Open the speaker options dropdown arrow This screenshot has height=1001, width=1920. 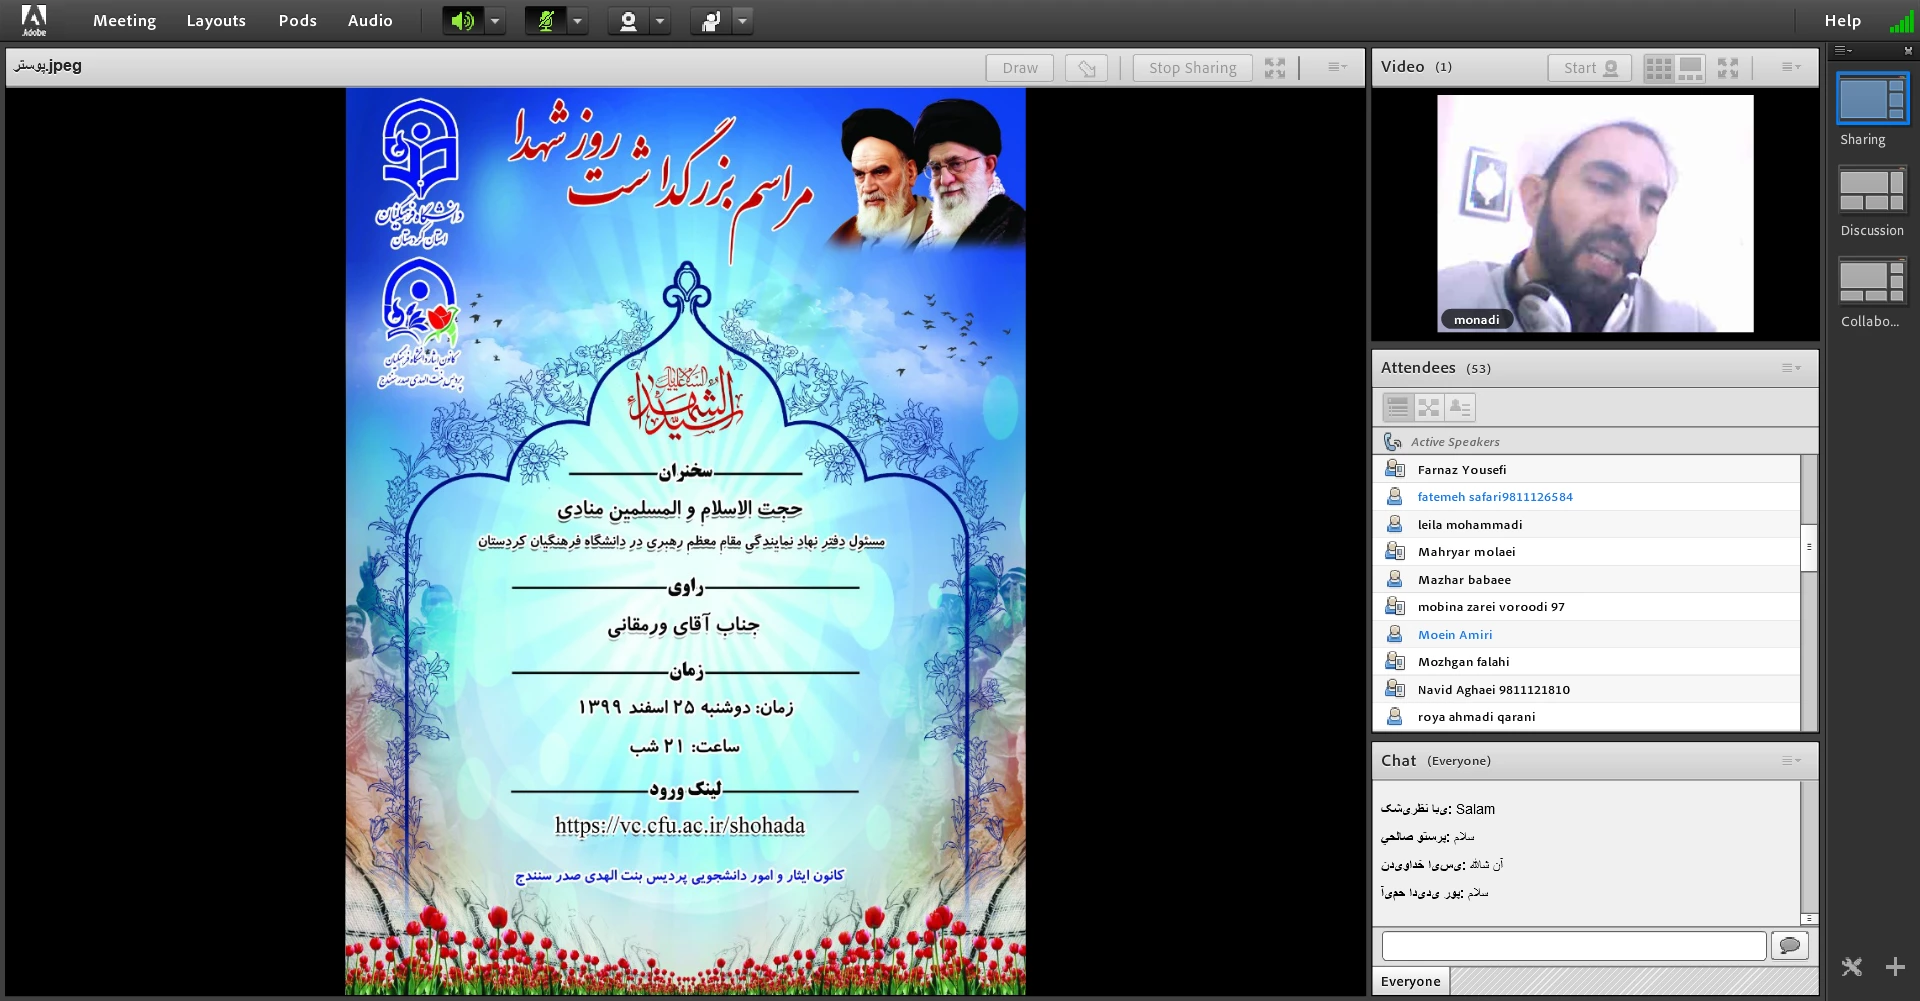pos(495,21)
